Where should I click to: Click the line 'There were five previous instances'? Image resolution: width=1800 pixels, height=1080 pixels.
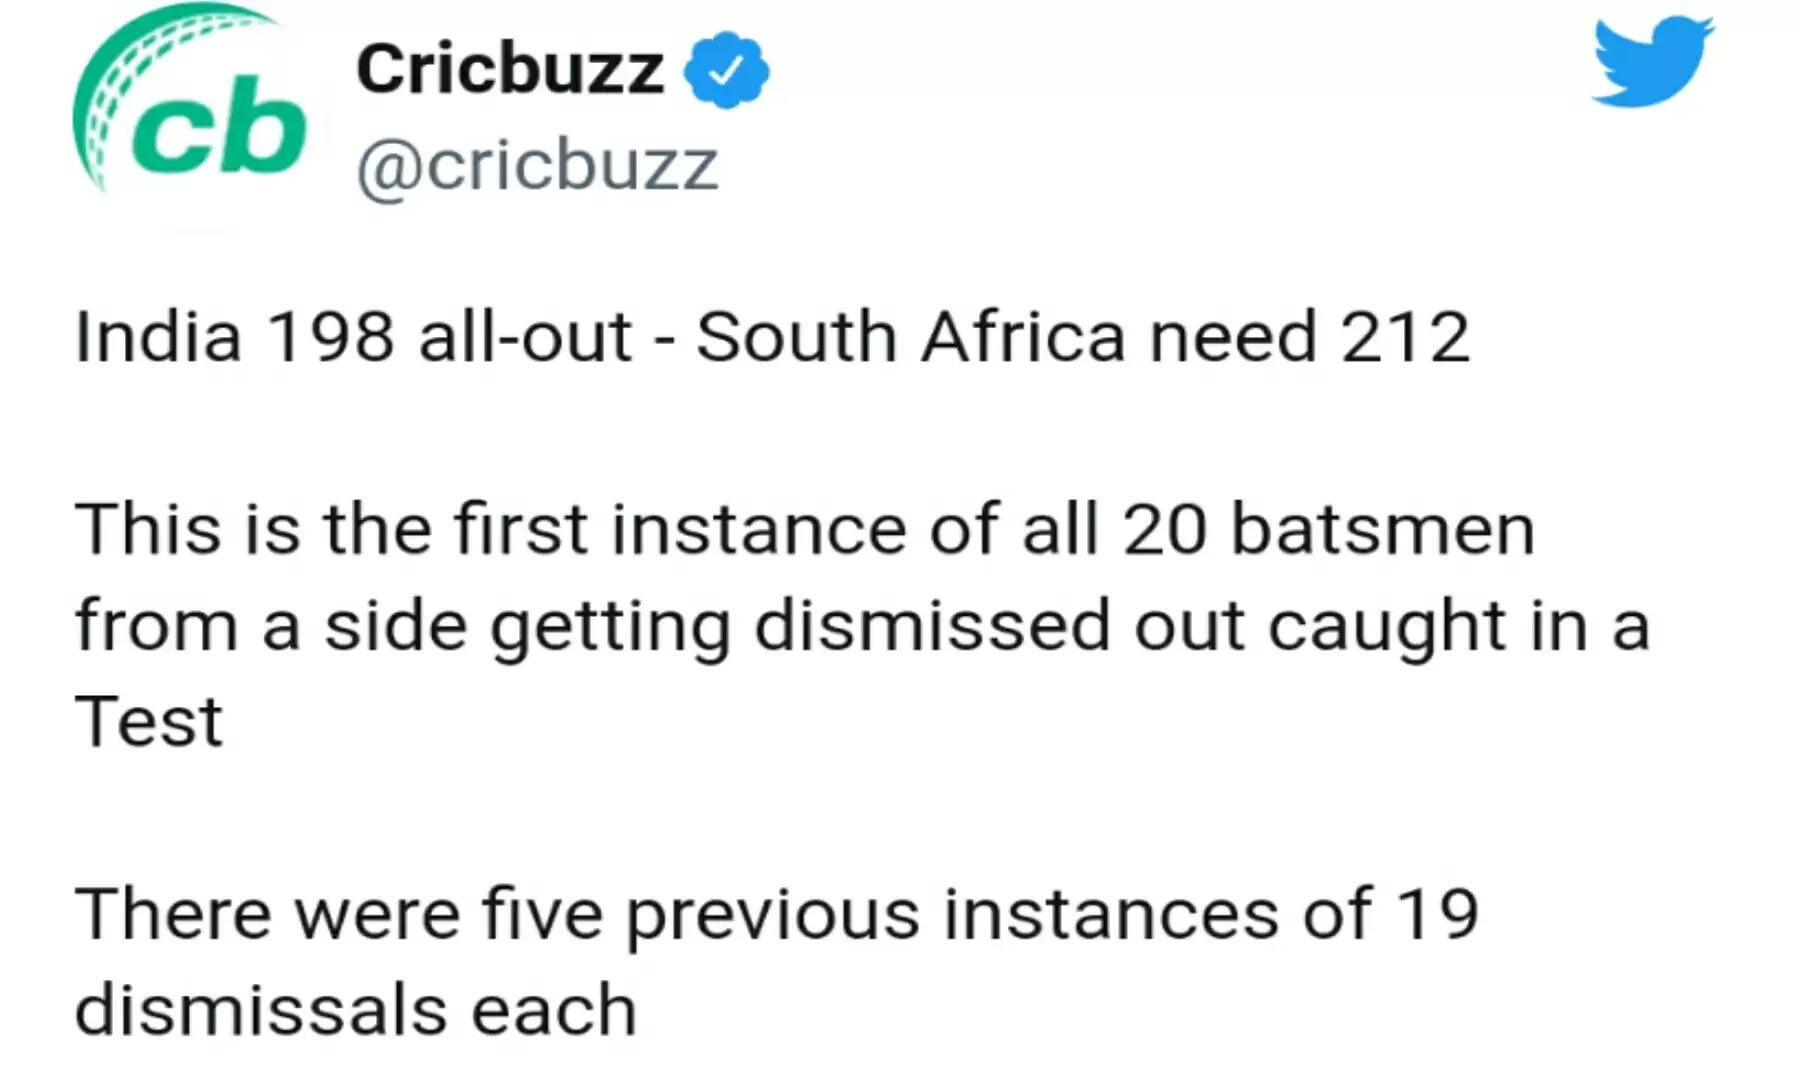(x=776, y=915)
